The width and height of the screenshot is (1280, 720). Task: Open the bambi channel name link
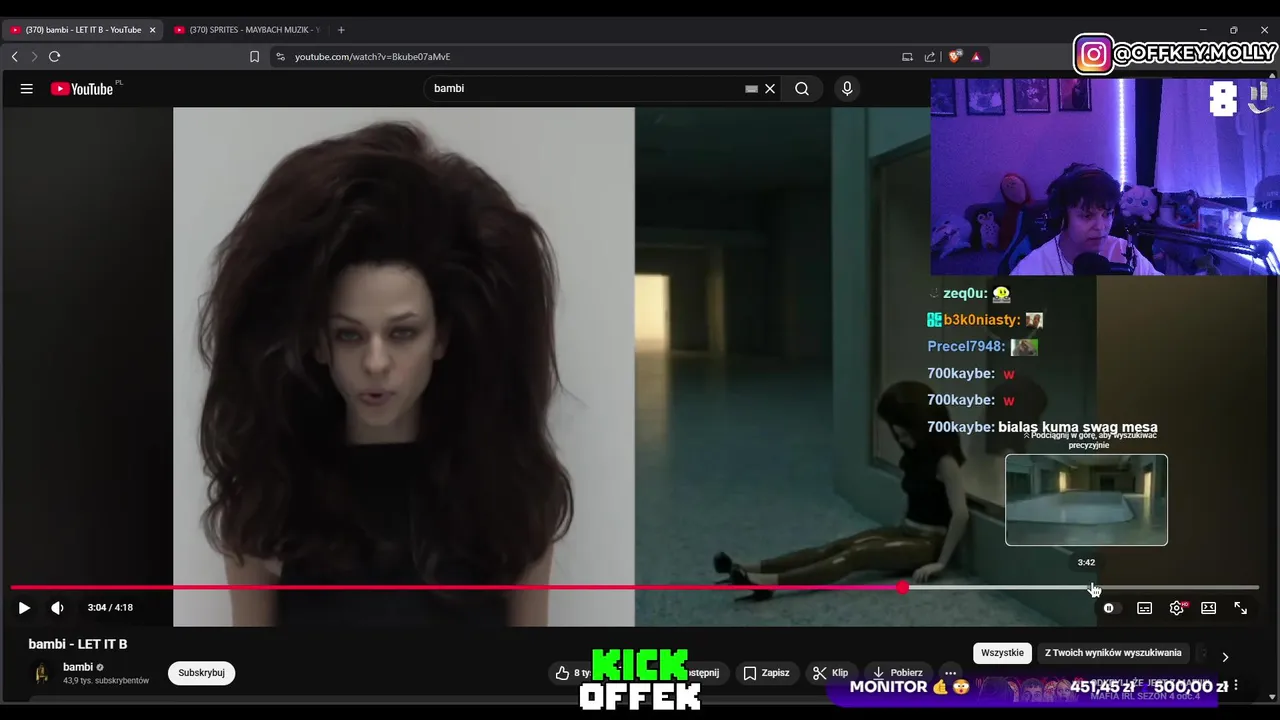(x=78, y=667)
